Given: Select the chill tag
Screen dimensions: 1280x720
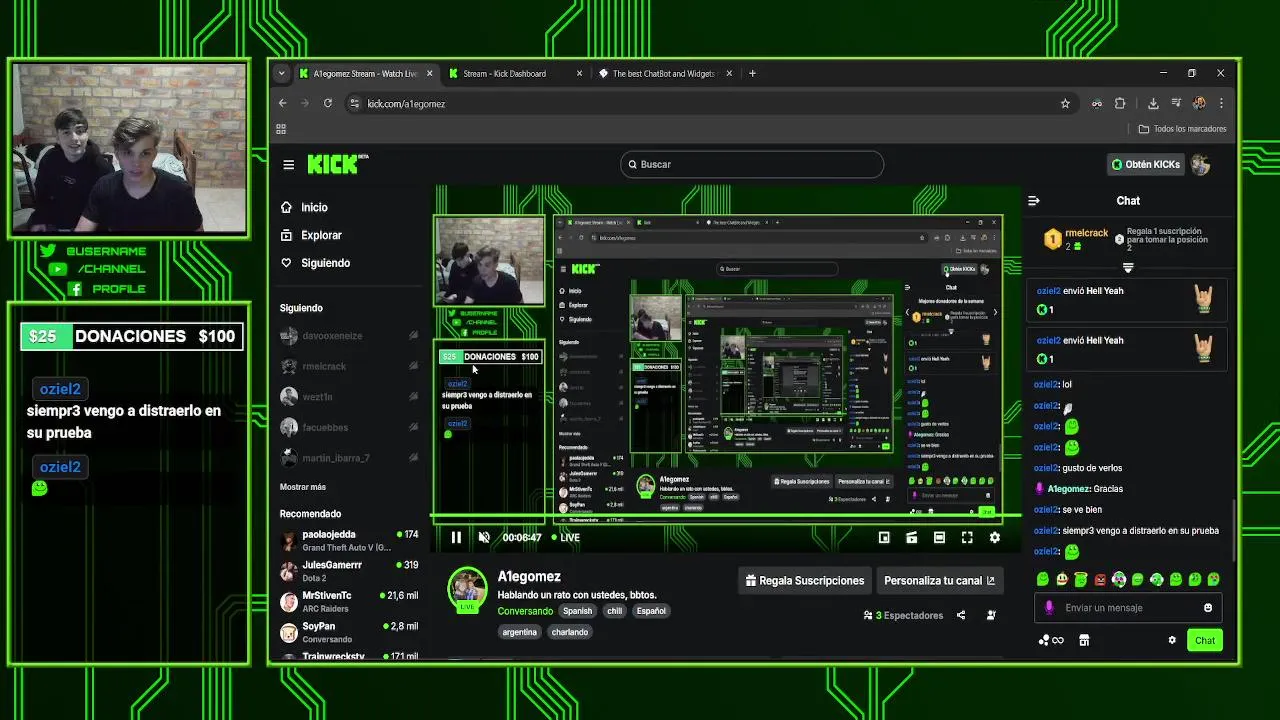Looking at the screenshot, I should (x=614, y=611).
